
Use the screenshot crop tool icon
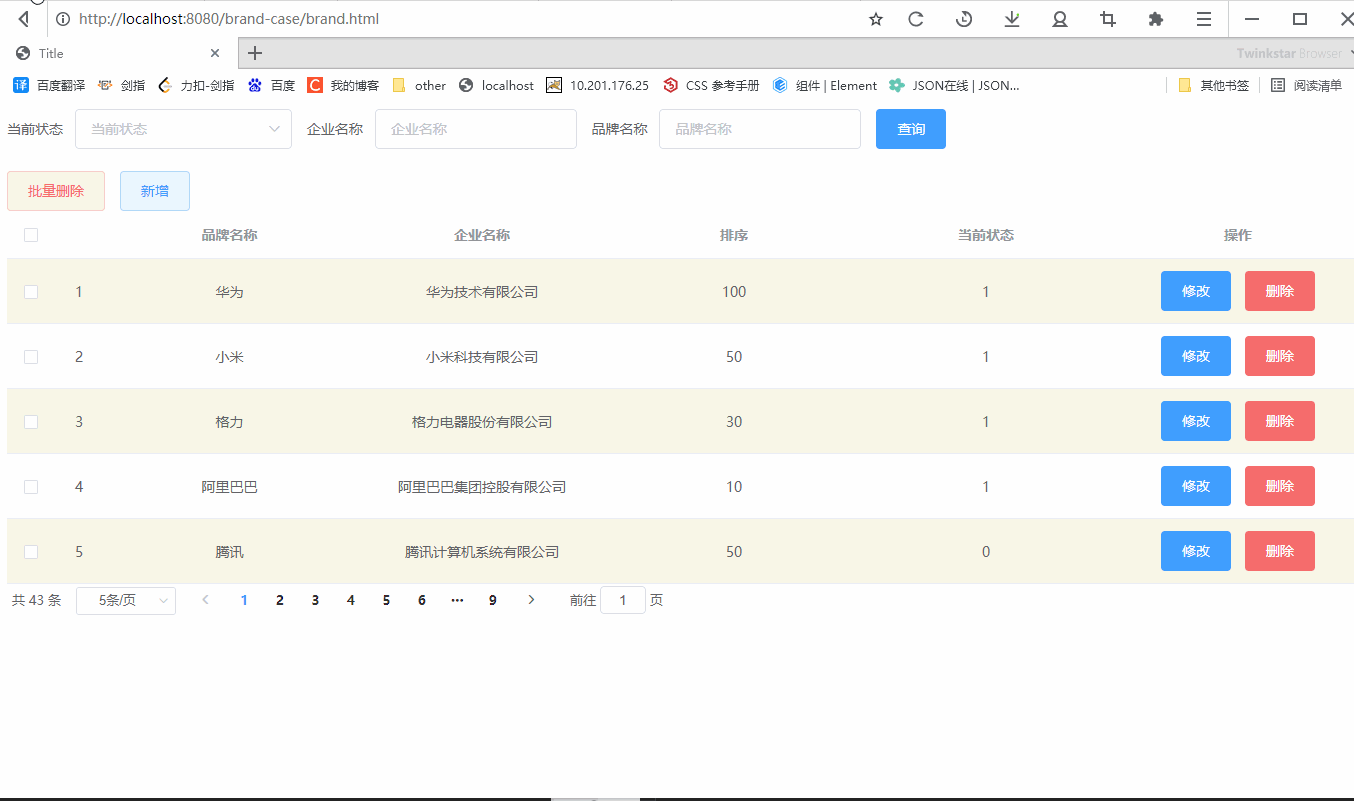pyautogui.click(x=1107, y=18)
